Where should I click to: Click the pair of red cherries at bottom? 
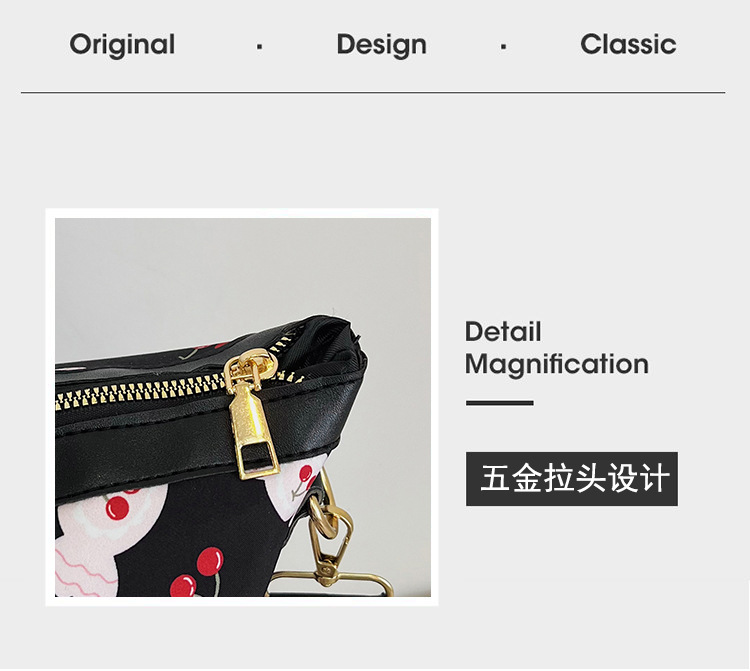[x=199, y=572]
